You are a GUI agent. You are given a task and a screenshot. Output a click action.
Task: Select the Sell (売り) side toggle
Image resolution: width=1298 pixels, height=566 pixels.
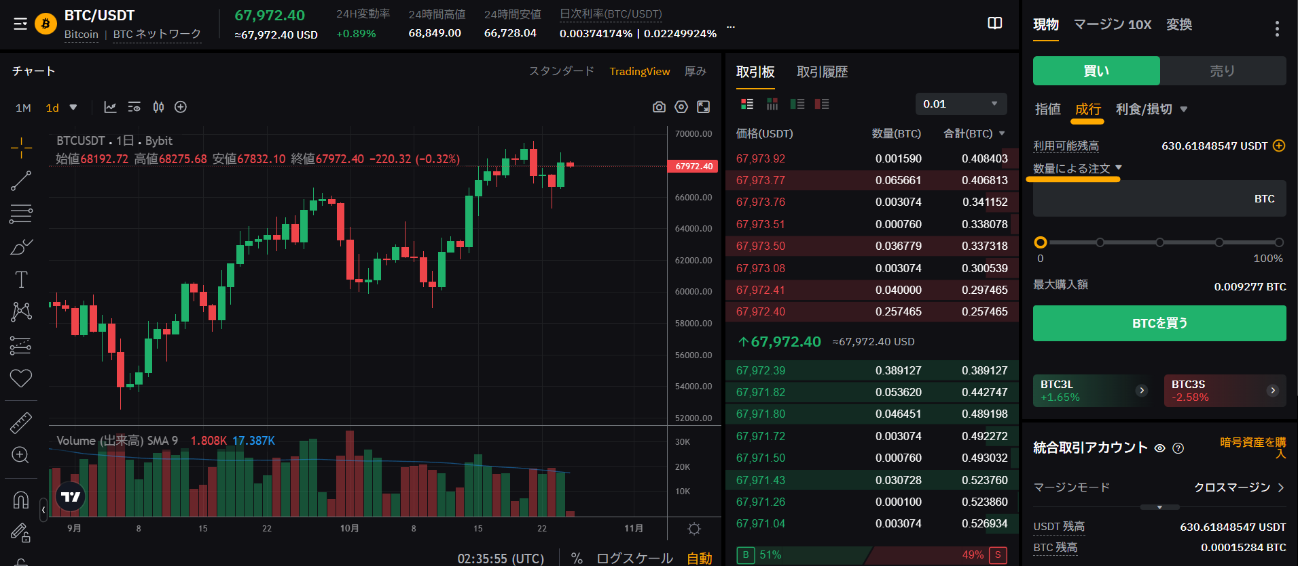pos(1223,71)
